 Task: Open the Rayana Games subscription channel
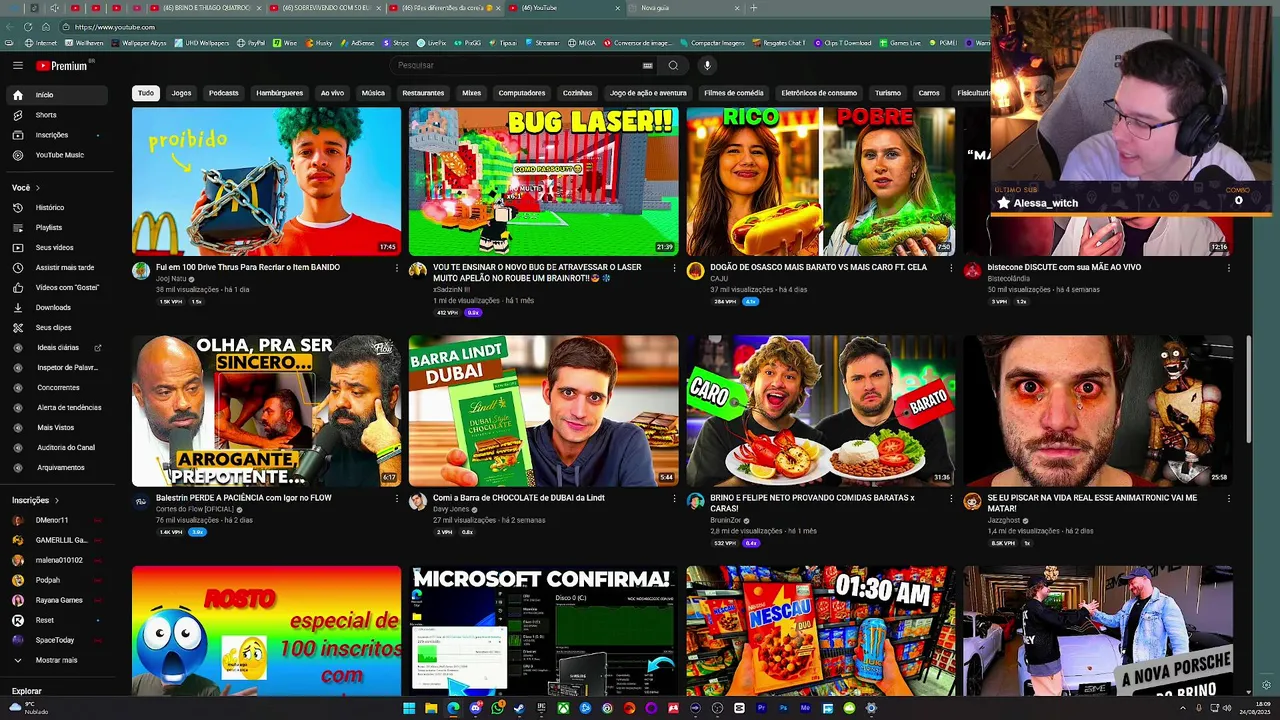tap(56, 600)
